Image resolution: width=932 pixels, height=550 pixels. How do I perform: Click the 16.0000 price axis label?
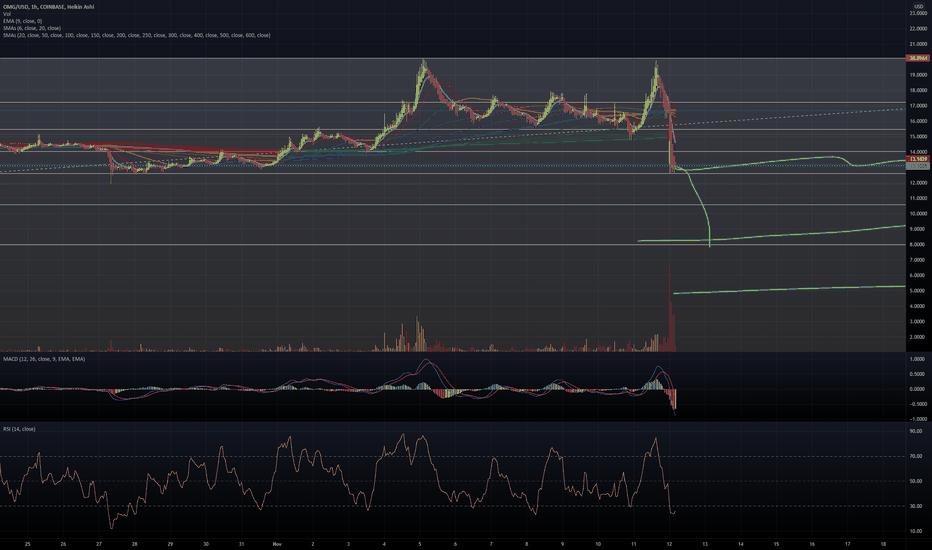pyautogui.click(x=918, y=121)
